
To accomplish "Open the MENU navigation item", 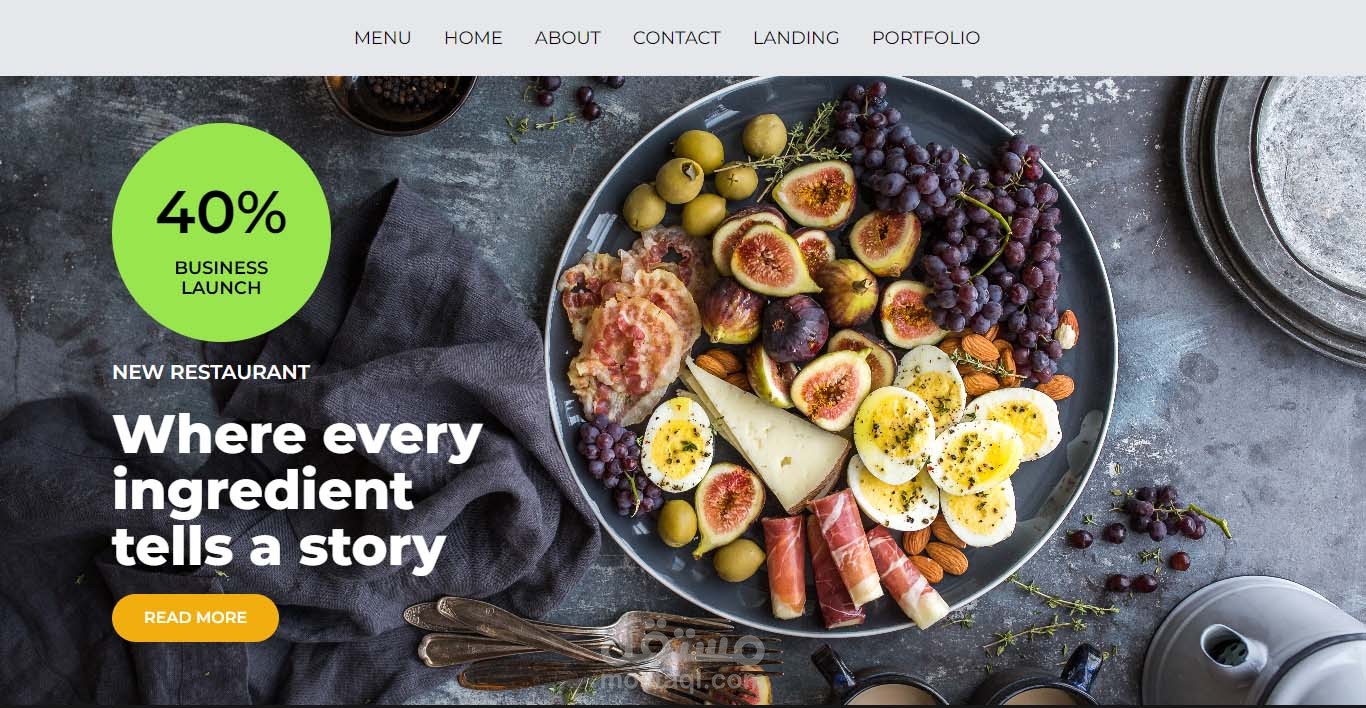I will click(x=382, y=38).
